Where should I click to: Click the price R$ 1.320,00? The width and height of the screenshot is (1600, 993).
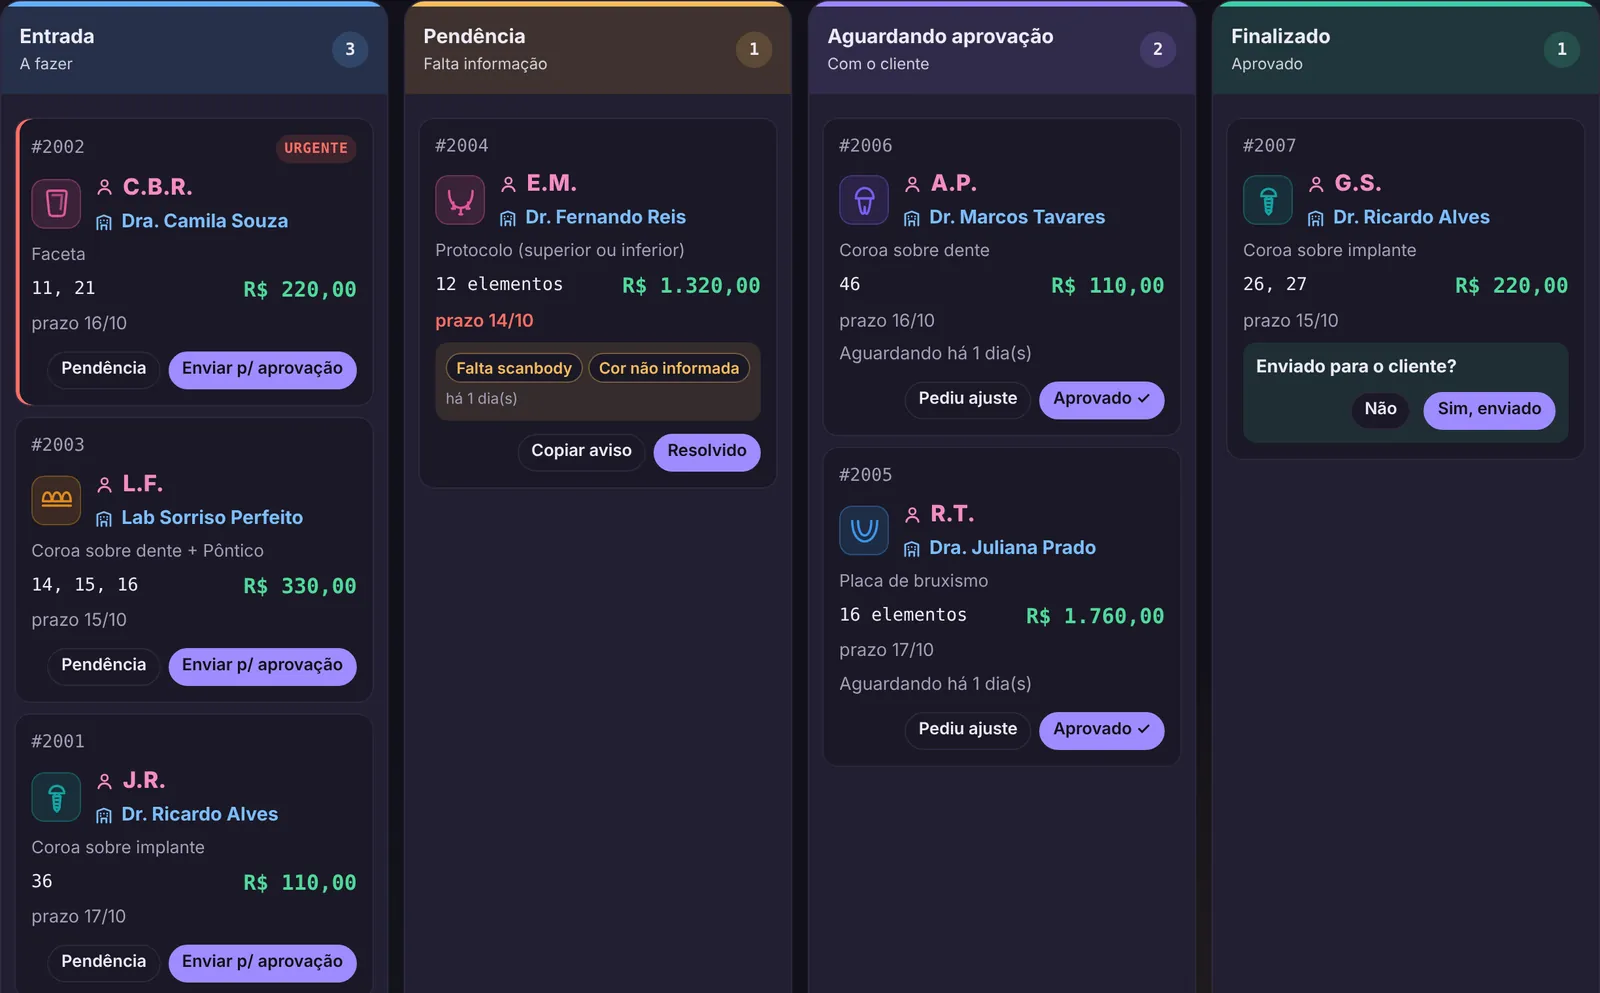pyautogui.click(x=691, y=286)
